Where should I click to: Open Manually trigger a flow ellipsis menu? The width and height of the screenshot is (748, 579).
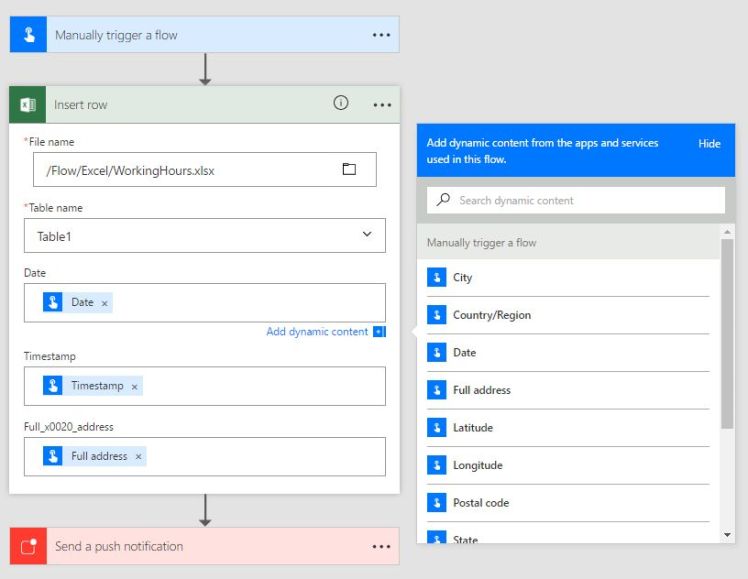click(381, 35)
